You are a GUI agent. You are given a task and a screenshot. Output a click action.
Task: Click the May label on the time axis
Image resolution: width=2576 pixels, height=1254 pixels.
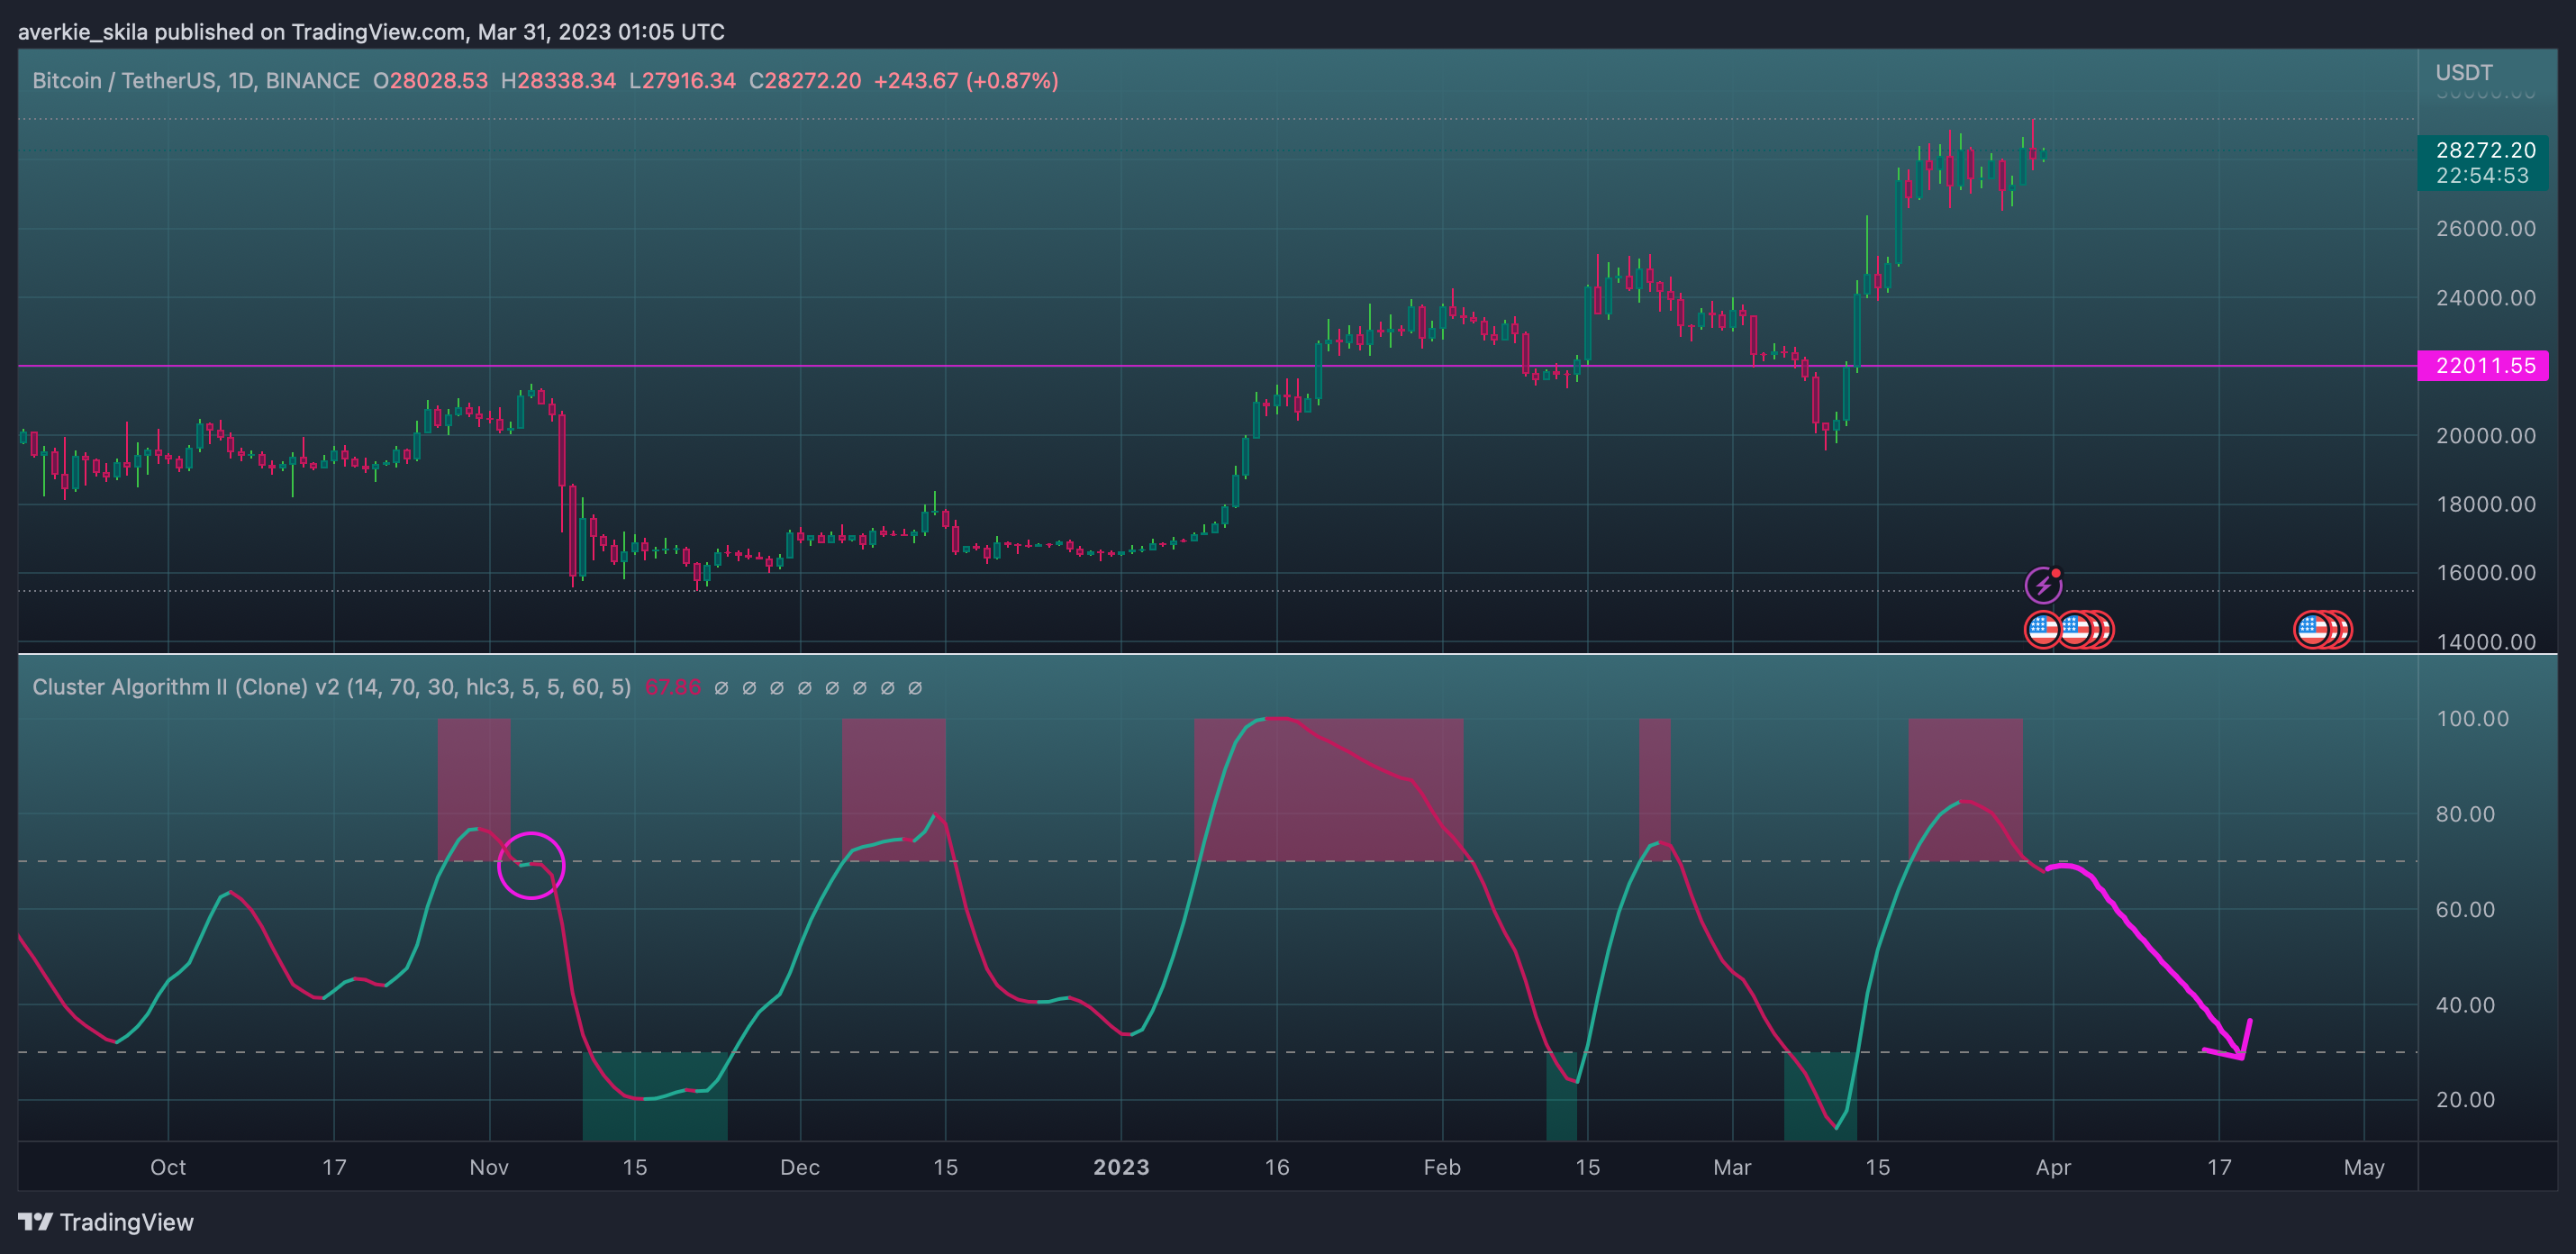point(2364,1167)
